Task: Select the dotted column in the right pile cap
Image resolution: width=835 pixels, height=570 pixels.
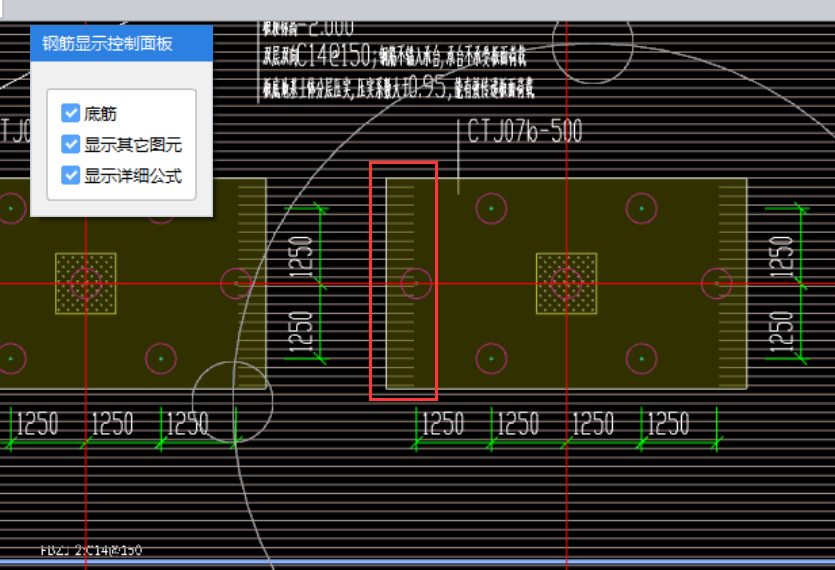Action: pos(566,283)
